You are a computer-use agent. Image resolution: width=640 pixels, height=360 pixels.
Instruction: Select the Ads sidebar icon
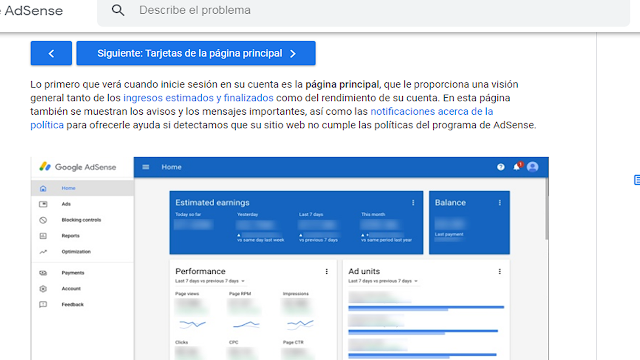tap(43, 204)
